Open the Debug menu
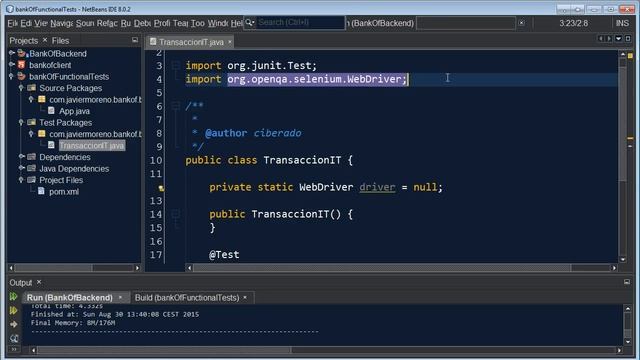 pos(142,23)
